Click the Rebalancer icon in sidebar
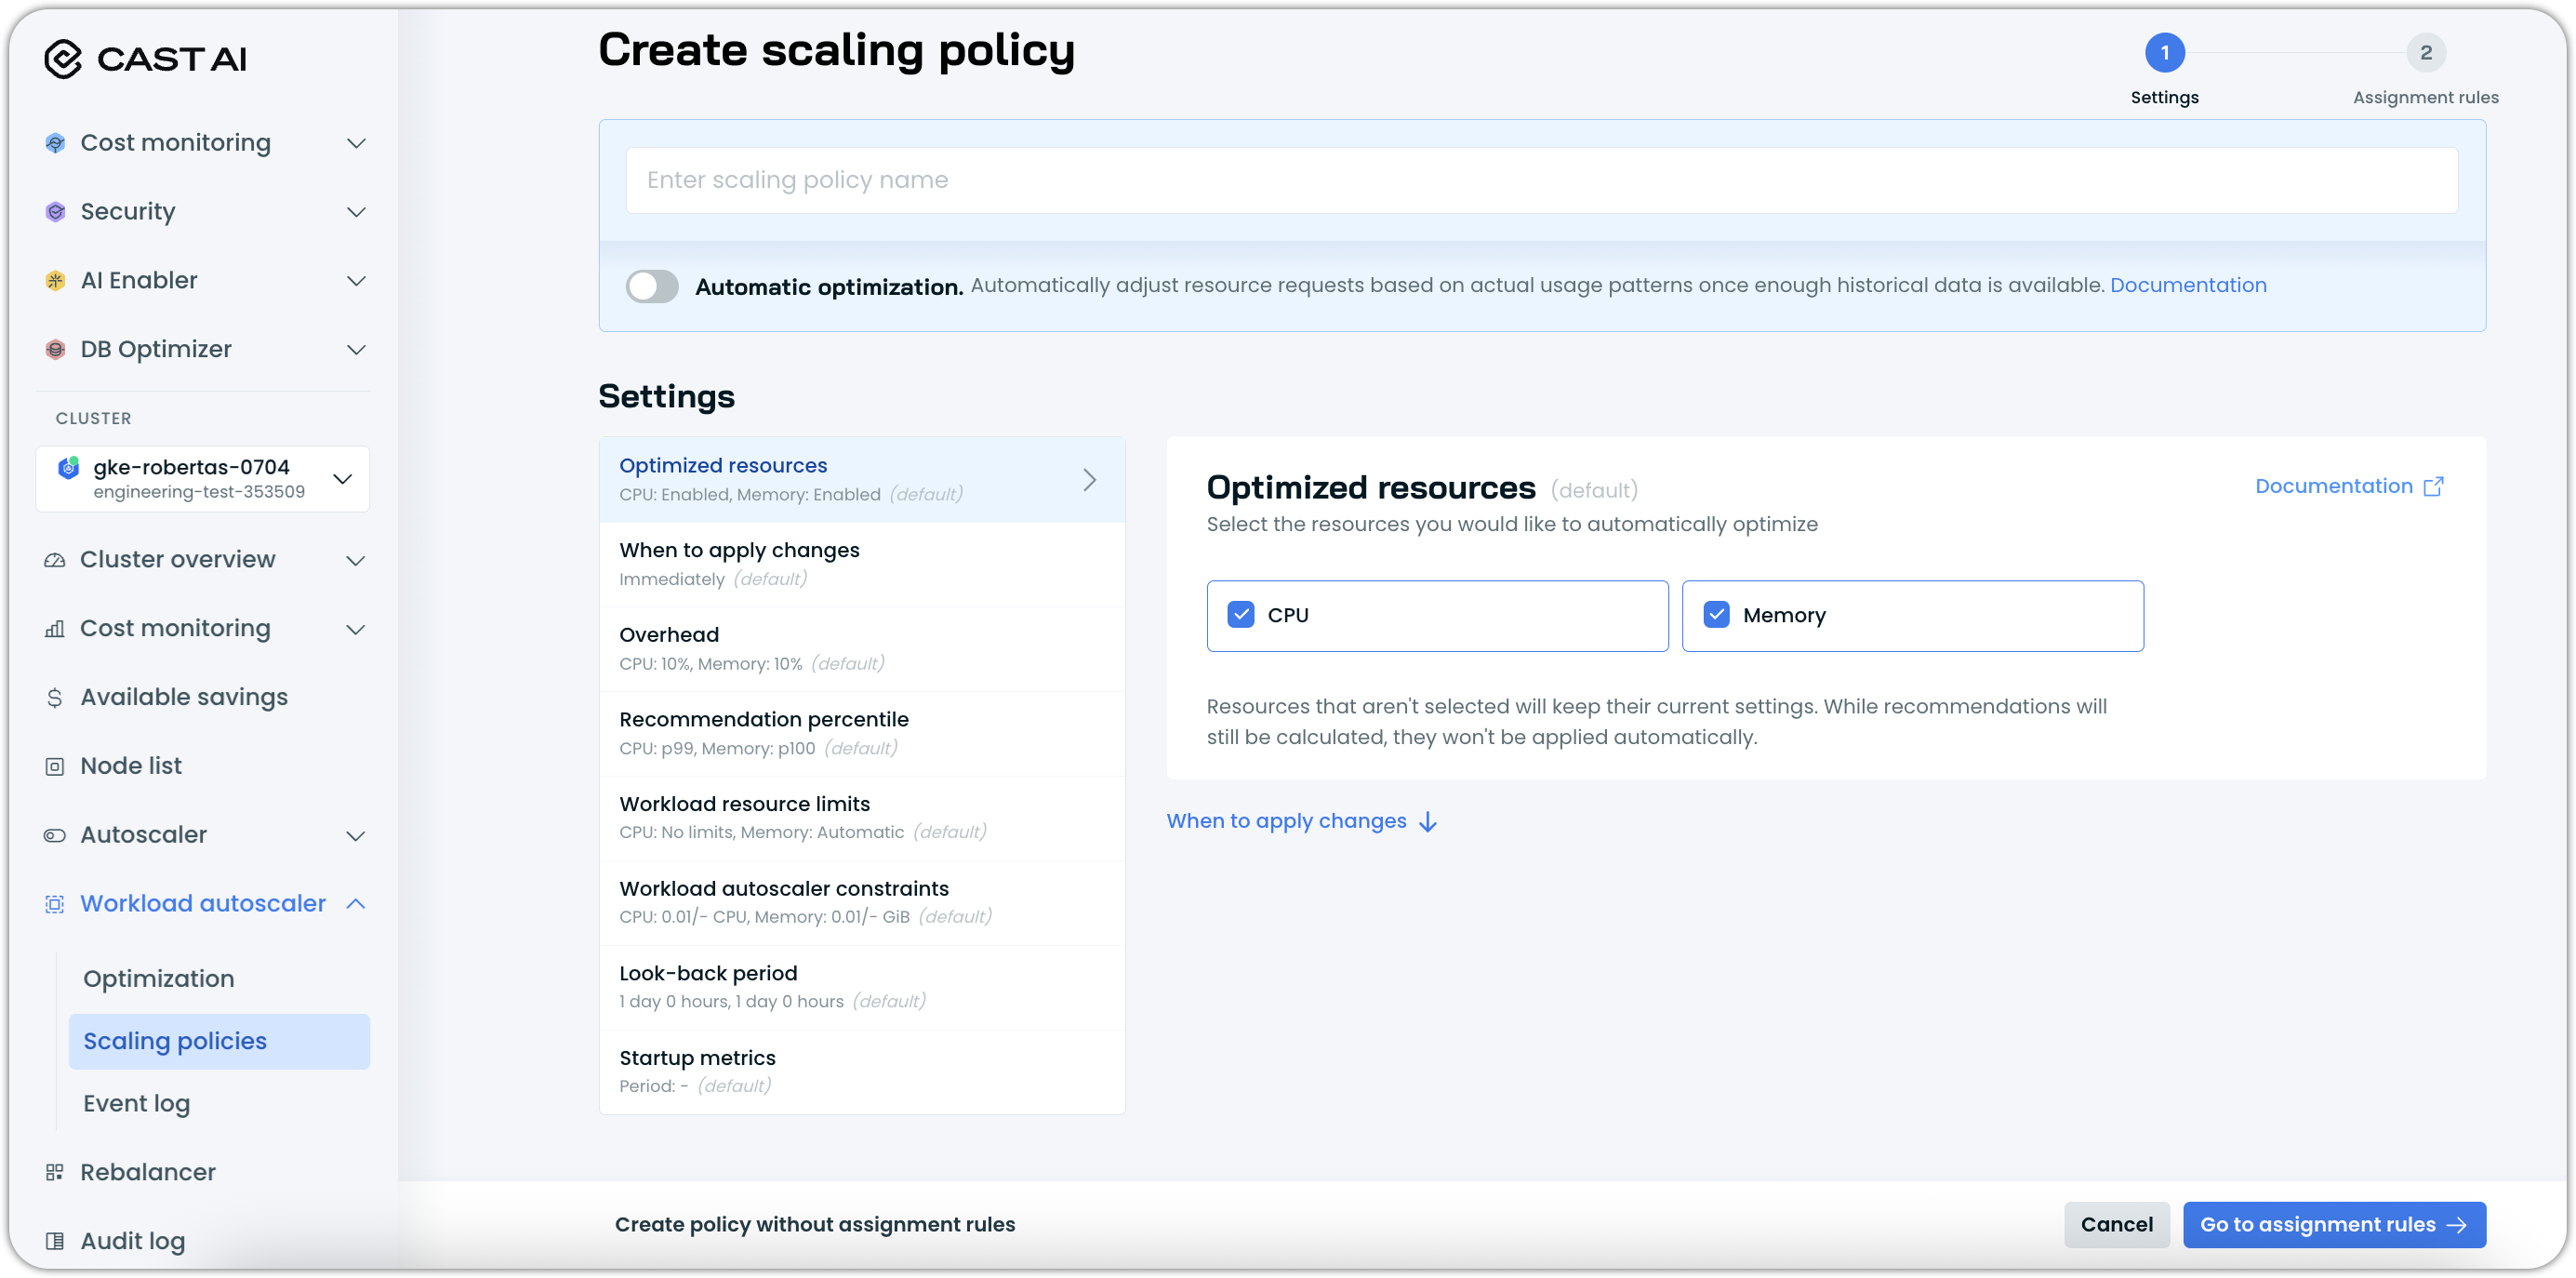Image resolution: width=2576 pixels, height=1278 pixels. click(x=55, y=1172)
